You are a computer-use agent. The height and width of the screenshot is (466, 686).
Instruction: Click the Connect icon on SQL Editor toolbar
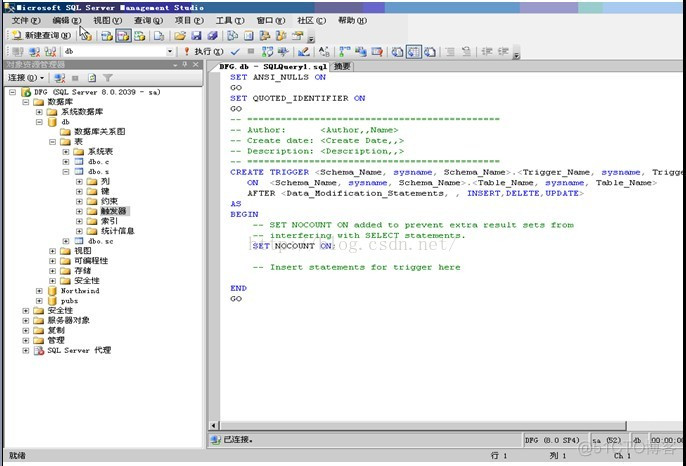pyautogui.click(x=18, y=52)
